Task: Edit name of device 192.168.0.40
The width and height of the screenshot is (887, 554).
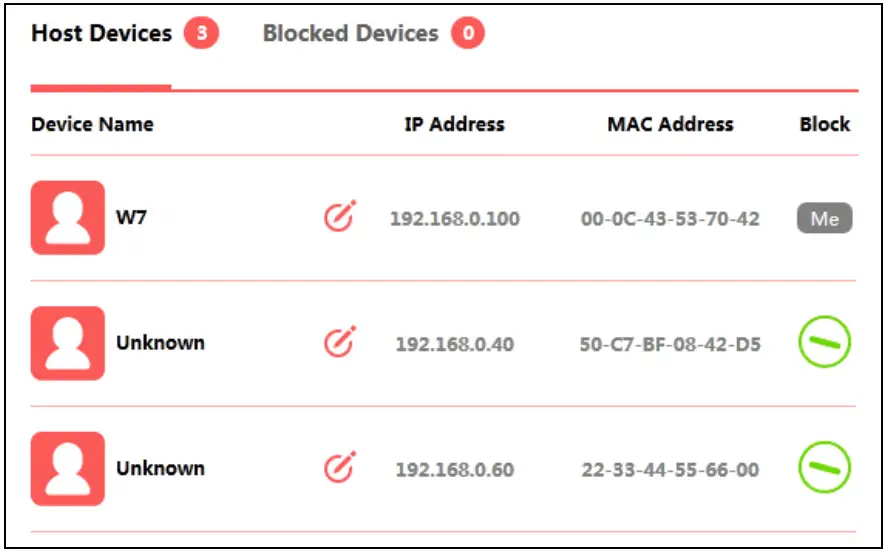Action: tap(339, 343)
